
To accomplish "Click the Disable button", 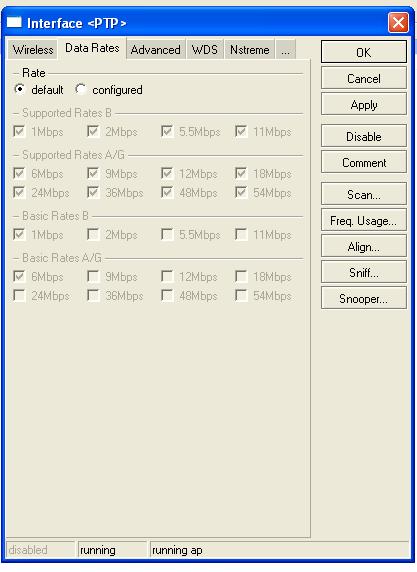I will point(364,136).
